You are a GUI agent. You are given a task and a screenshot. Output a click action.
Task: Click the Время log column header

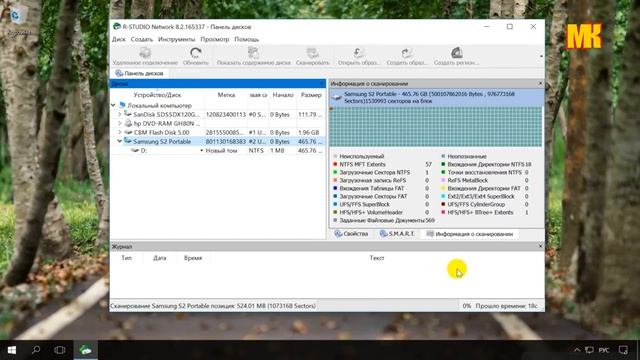click(x=193, y=258)
